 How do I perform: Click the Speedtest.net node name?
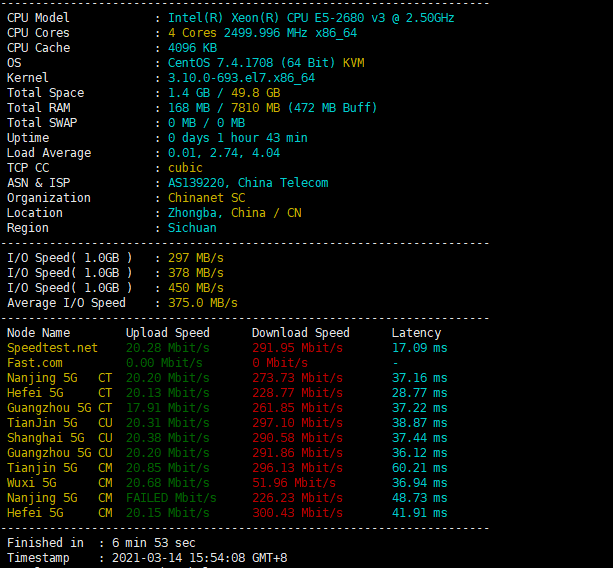(52, 348)
